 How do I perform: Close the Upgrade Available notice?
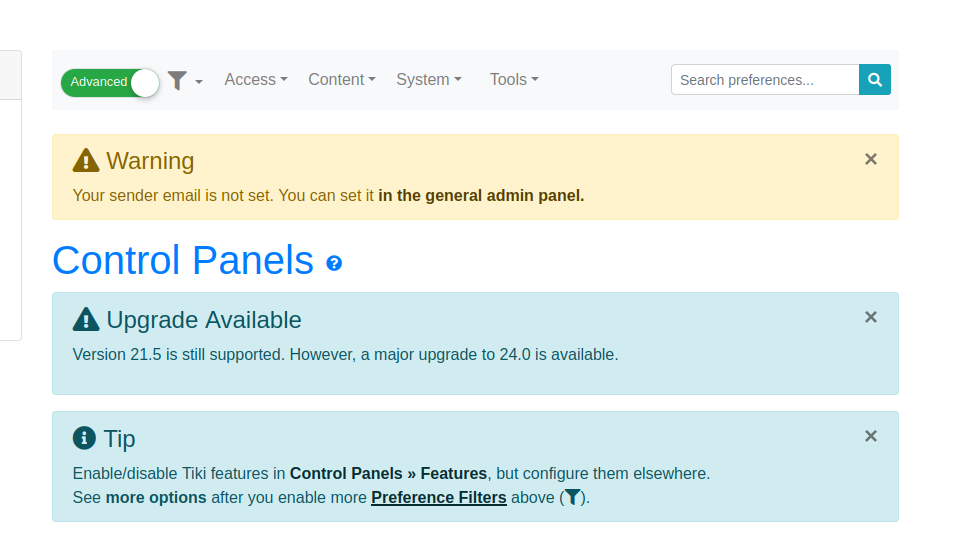coord(871,317)
